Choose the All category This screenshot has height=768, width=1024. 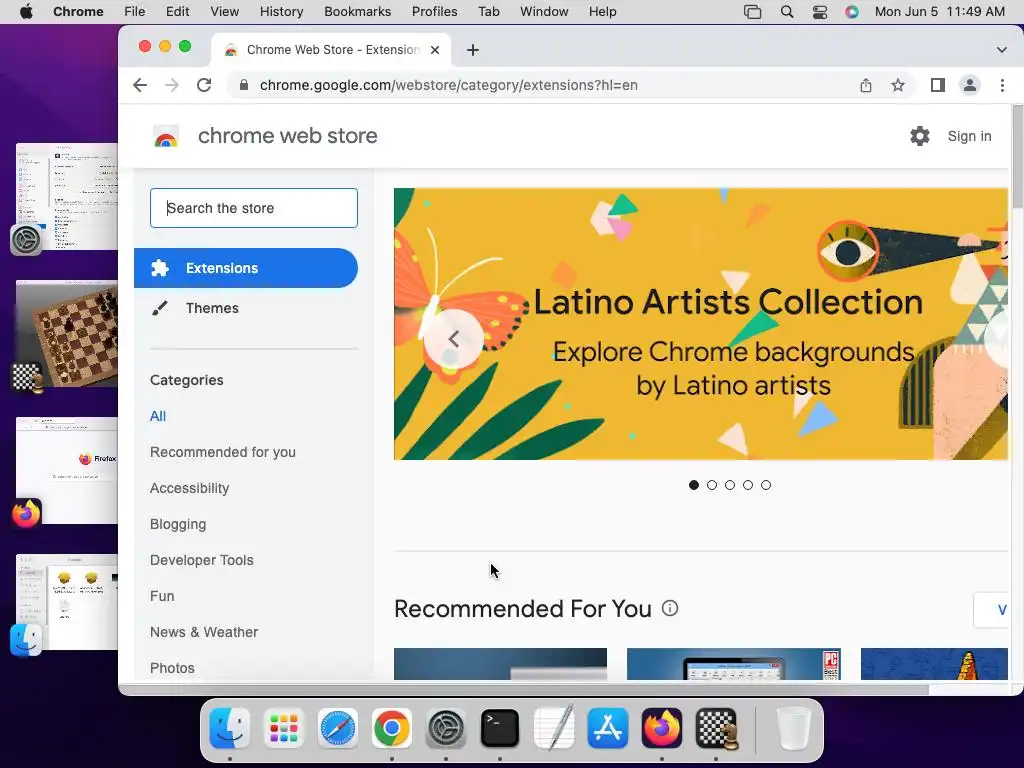pyautogui.click(x=158, y=416)
